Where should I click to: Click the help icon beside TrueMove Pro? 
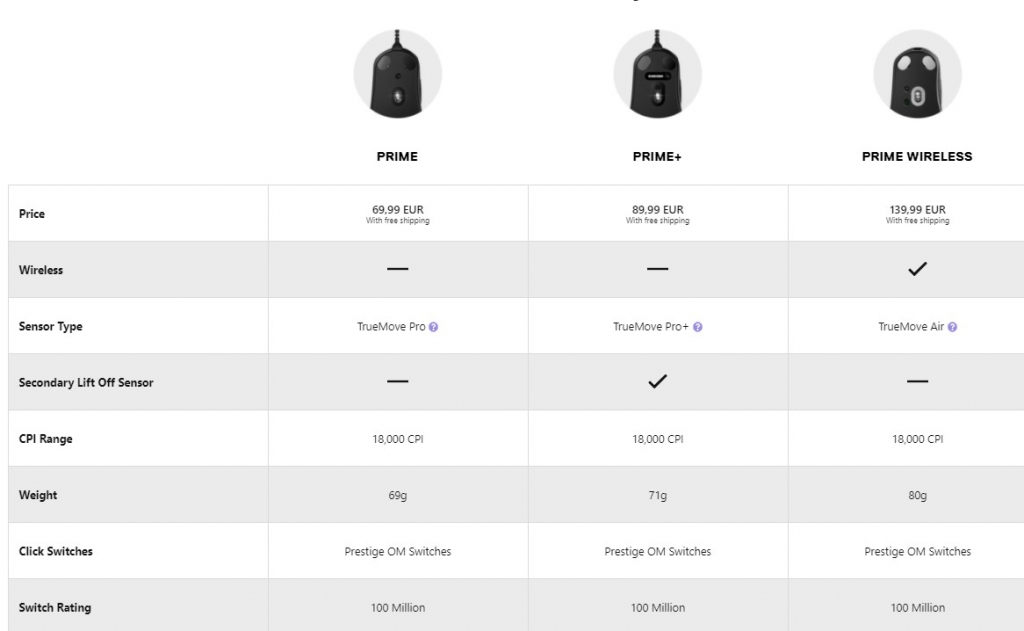tap(434, 327)
